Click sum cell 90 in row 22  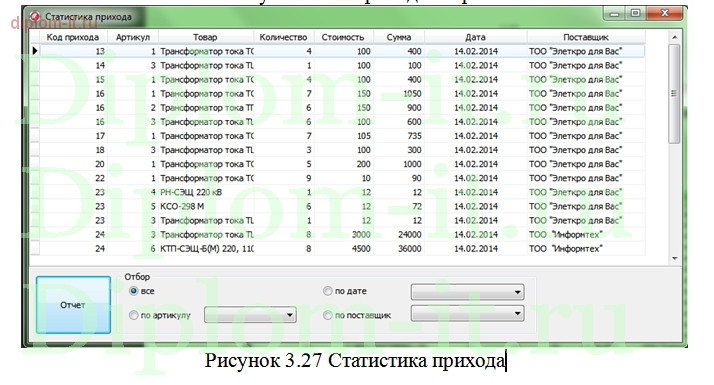tap(399, 178)
